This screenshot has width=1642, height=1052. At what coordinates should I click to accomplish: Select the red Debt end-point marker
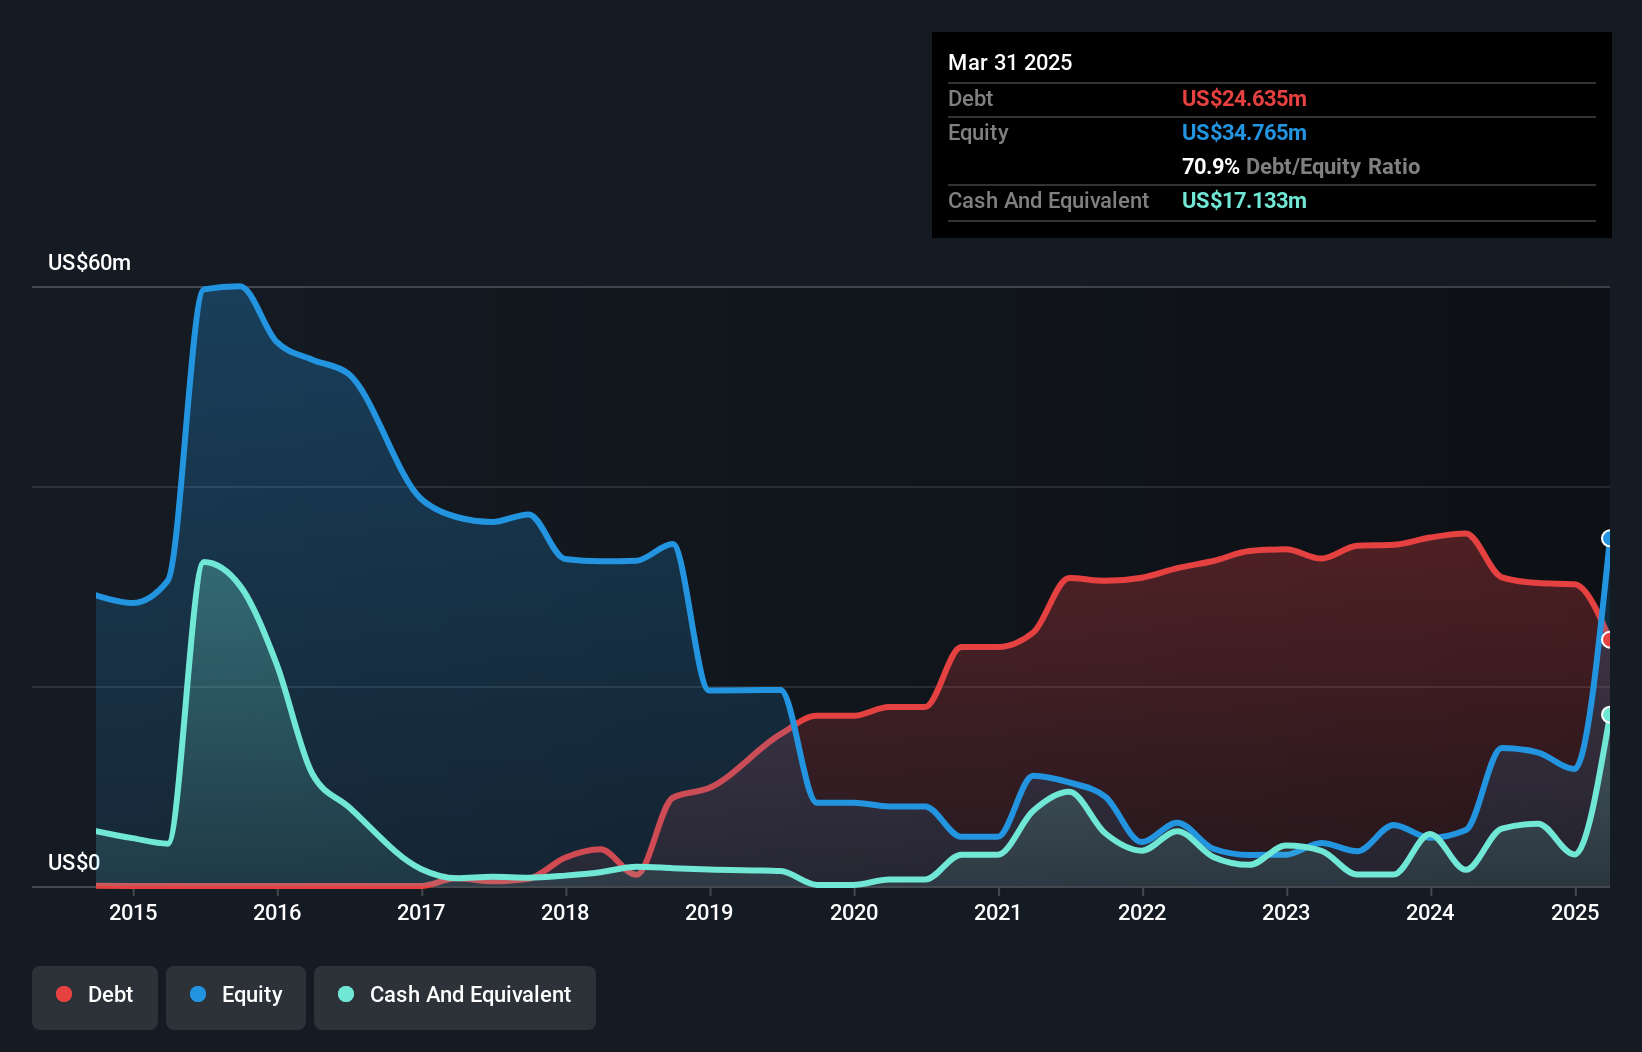pyautogui.click(x=1608, y=639)
